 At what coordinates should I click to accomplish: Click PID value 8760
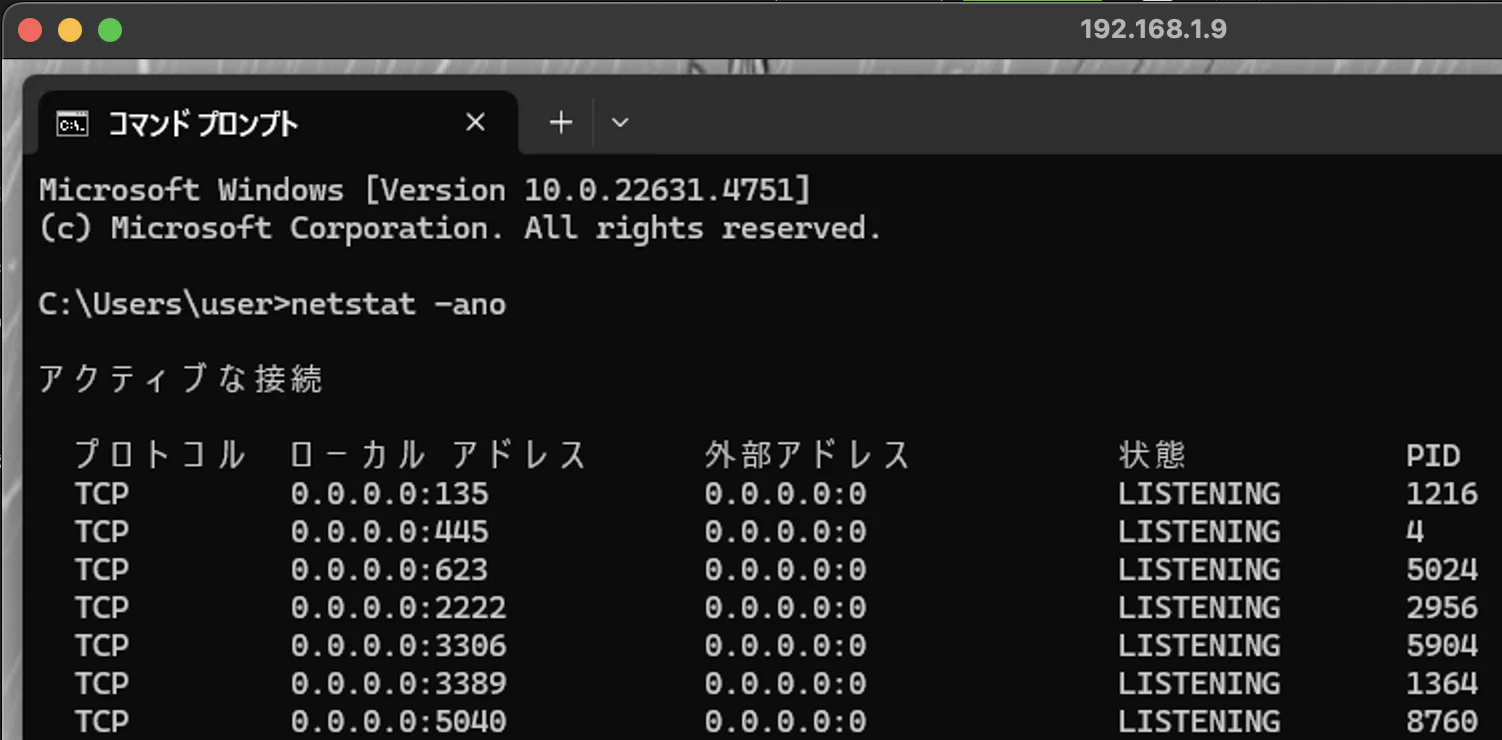[x=1442, y=722]
